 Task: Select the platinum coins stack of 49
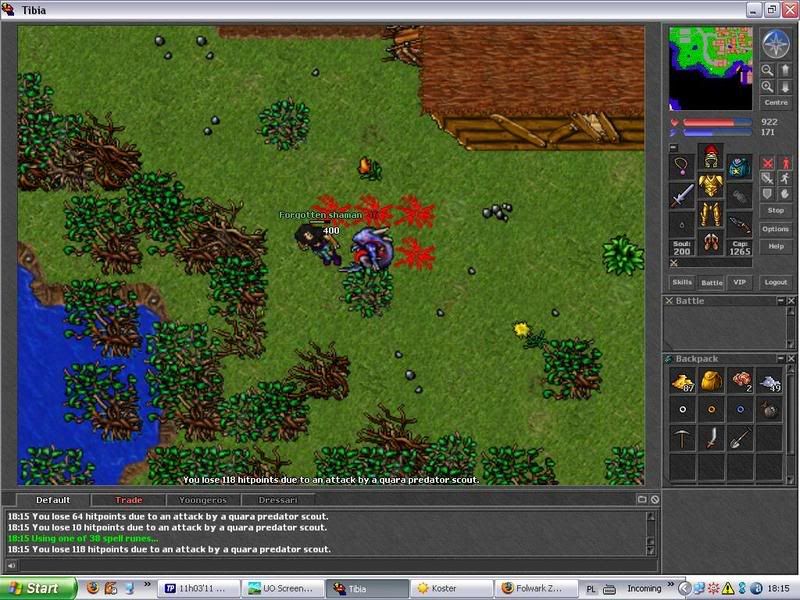pos(769,381)
